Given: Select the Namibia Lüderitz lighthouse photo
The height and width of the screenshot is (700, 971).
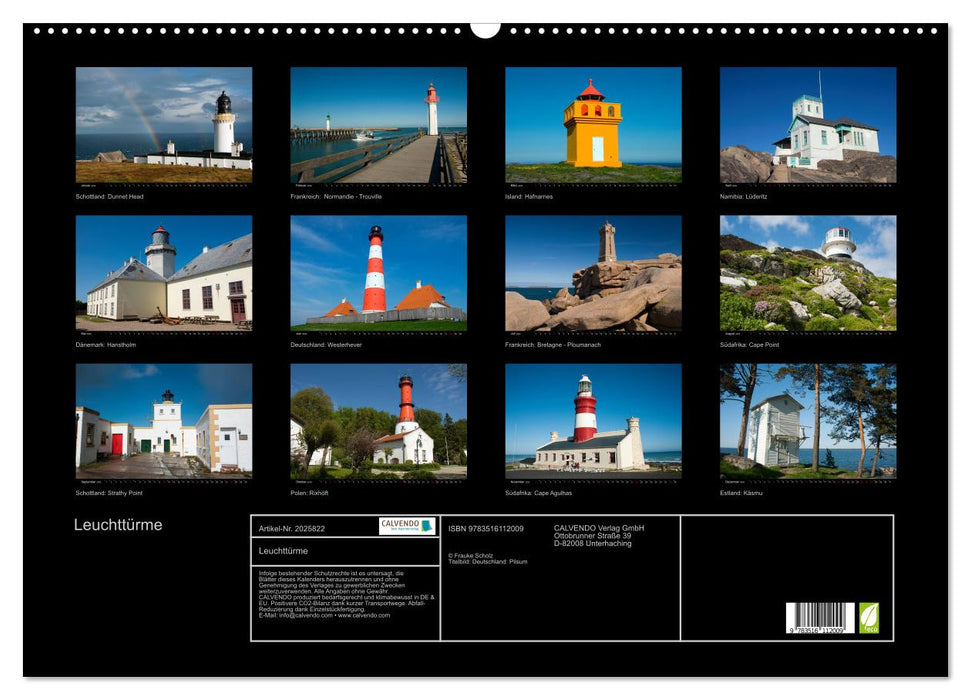Looking at the screenshot, I should (x=808, y=125).
